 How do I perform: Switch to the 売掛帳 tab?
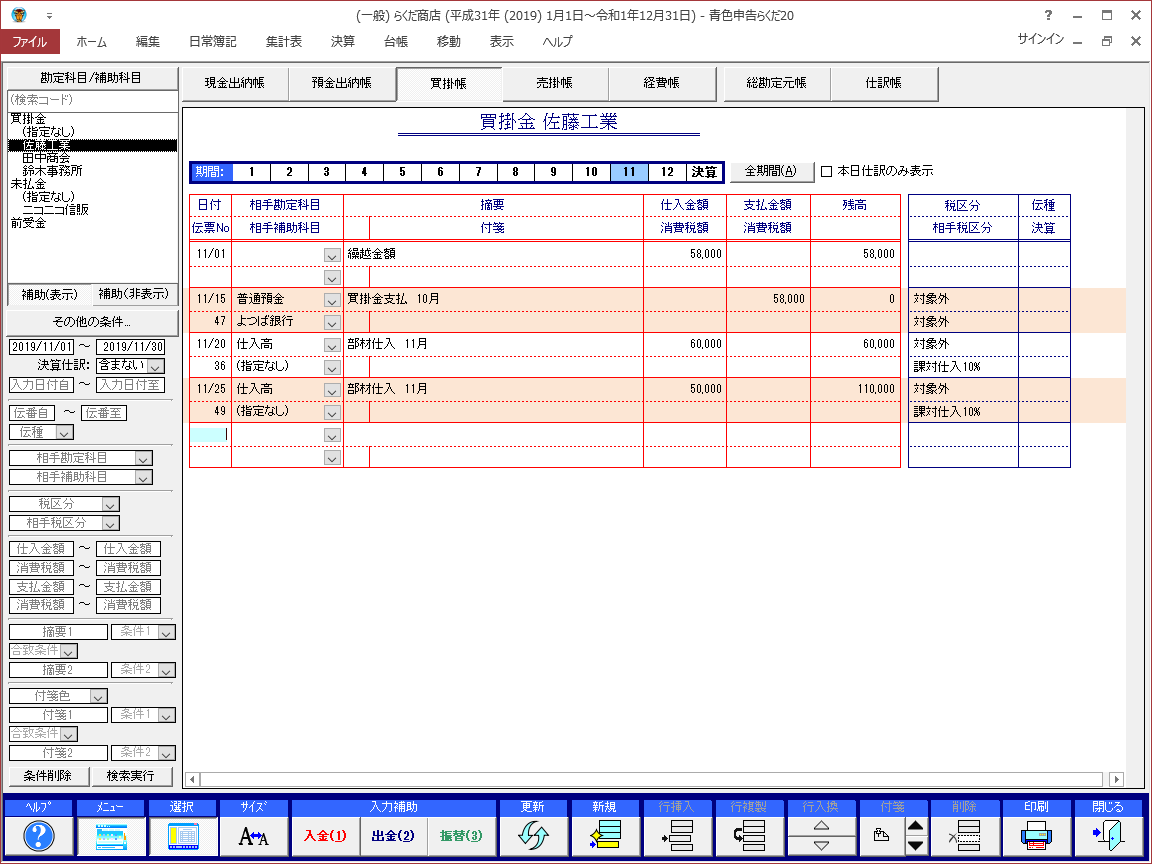[x=555, y=84]
